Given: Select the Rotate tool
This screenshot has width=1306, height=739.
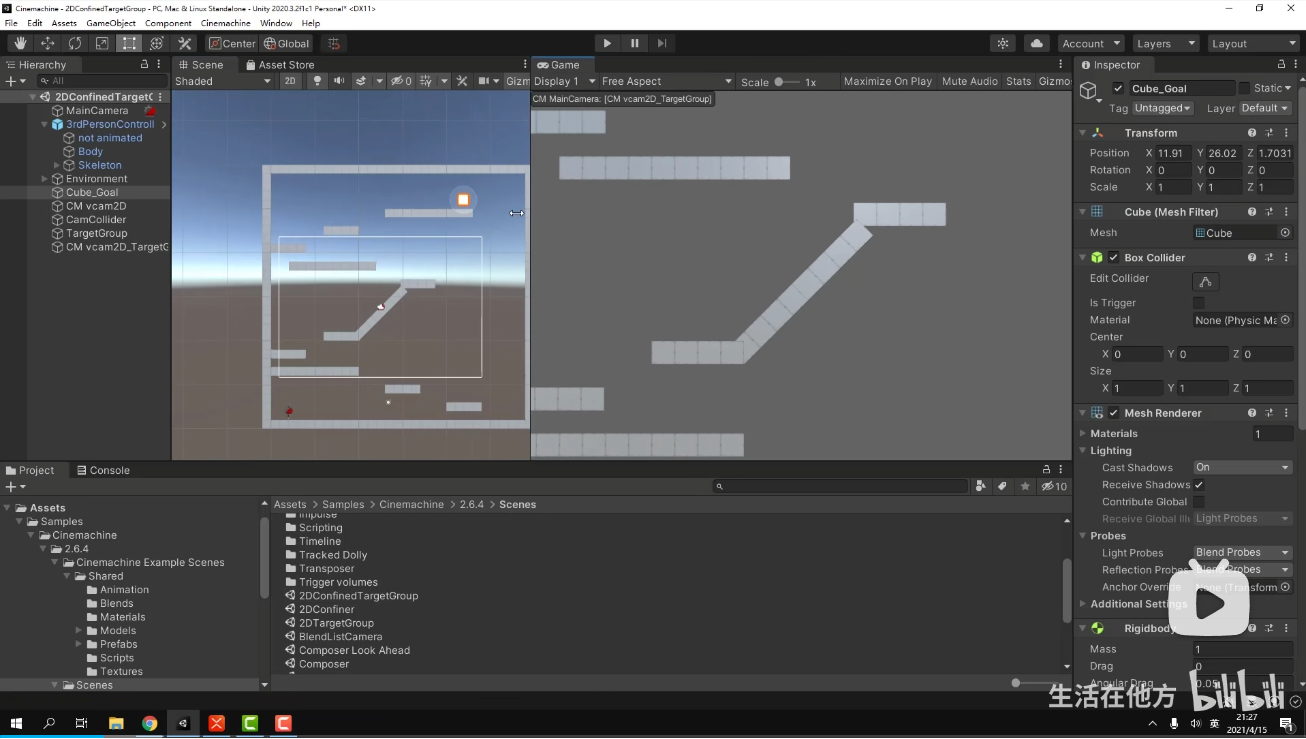Looking at the screenshot, I should tap(75, 43).
